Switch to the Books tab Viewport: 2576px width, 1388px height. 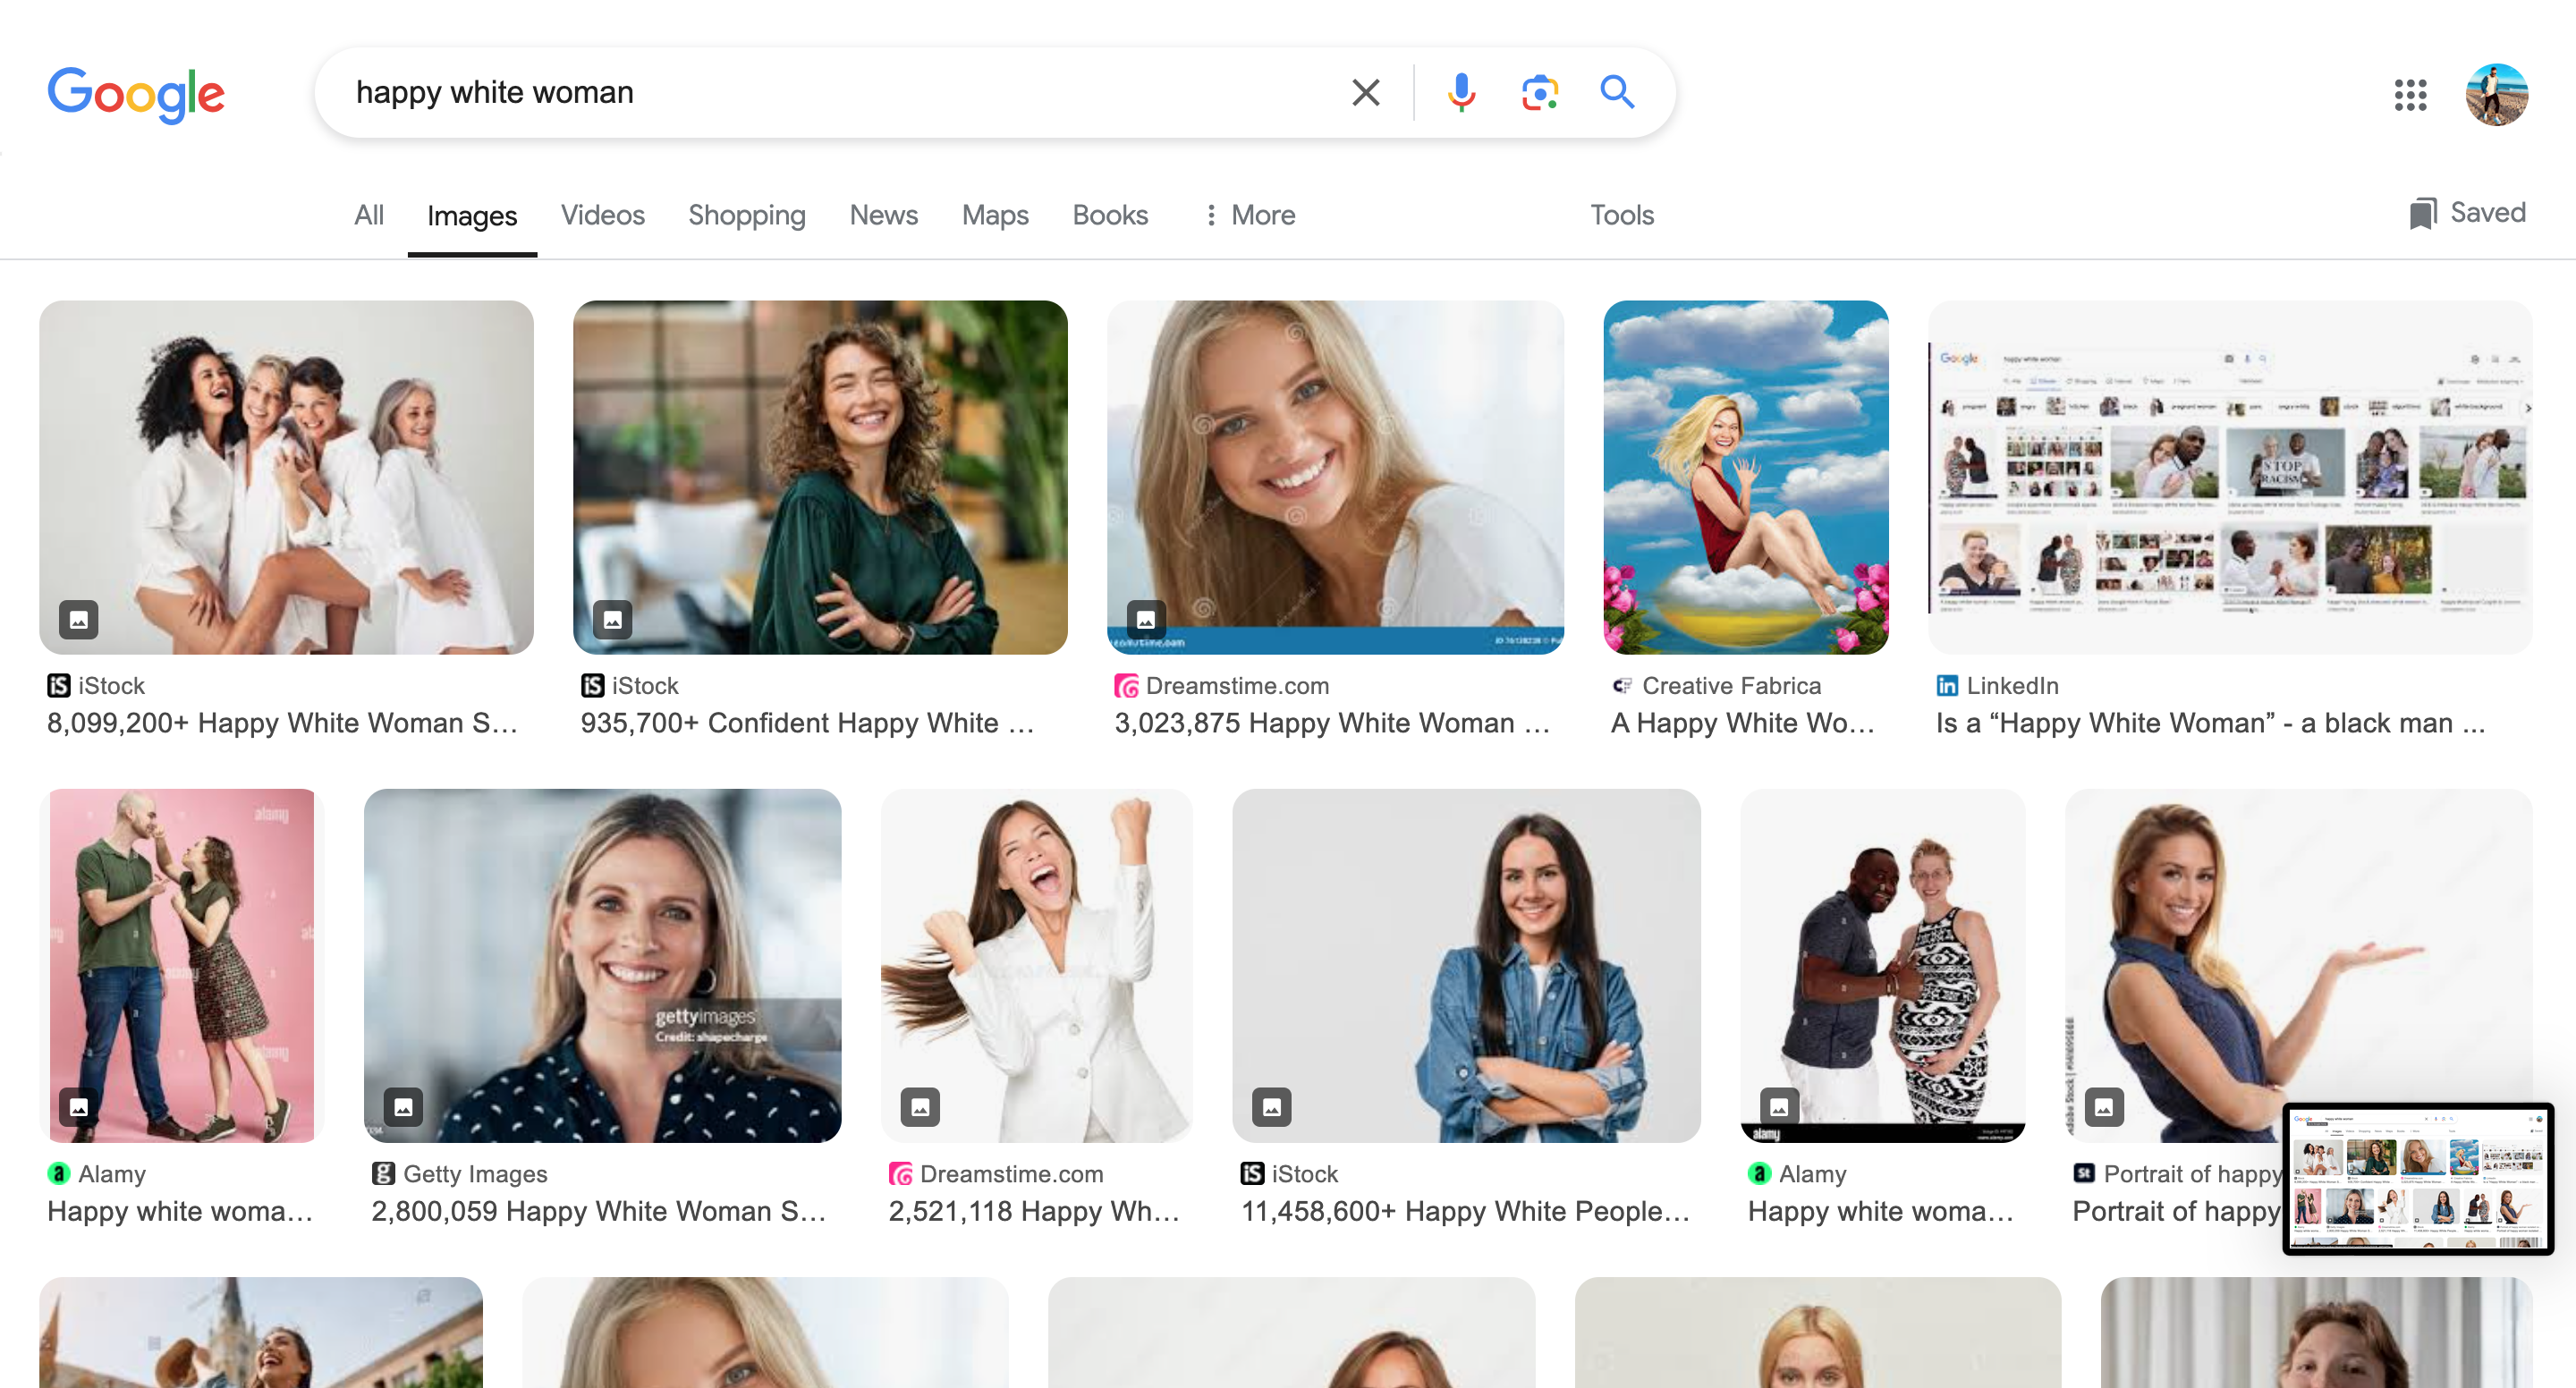point(1110,215)
